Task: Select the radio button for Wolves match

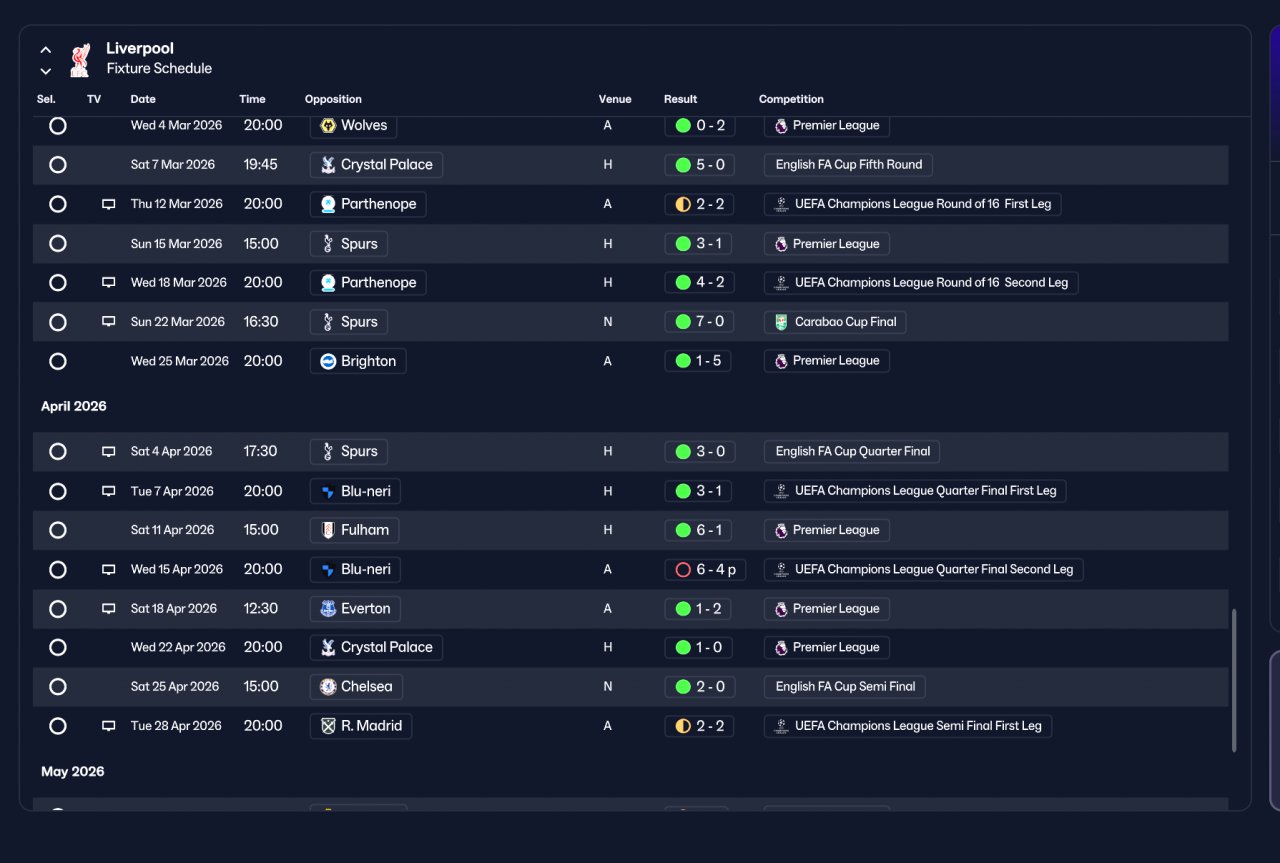Action: click(x=58, y=126)
